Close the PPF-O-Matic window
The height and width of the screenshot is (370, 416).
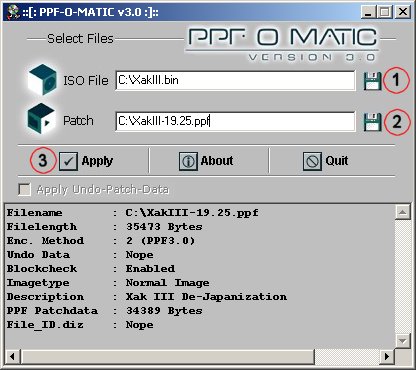pyautogui.click(x=403, y=12)
